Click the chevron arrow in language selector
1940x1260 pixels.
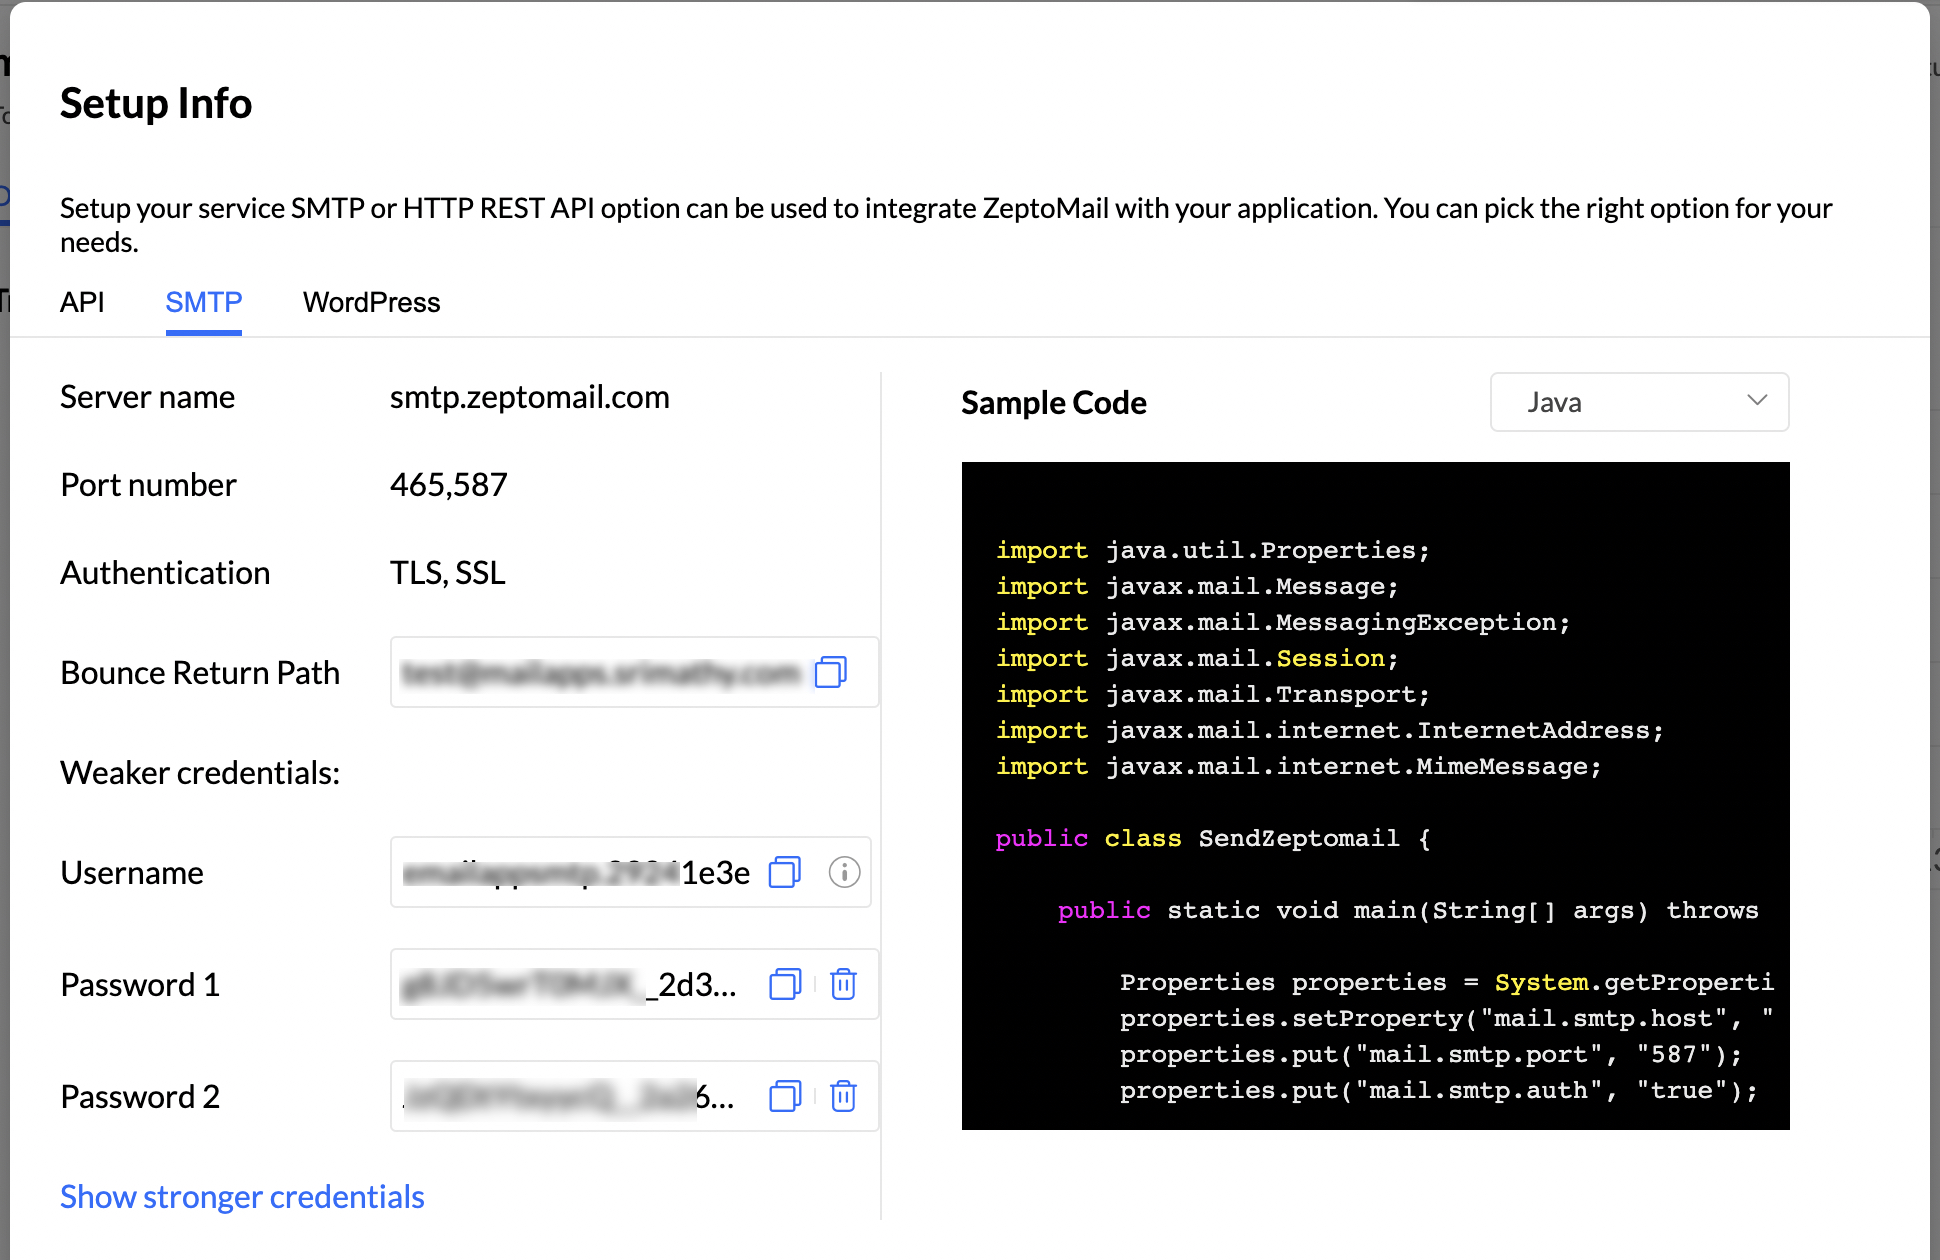1757,401
